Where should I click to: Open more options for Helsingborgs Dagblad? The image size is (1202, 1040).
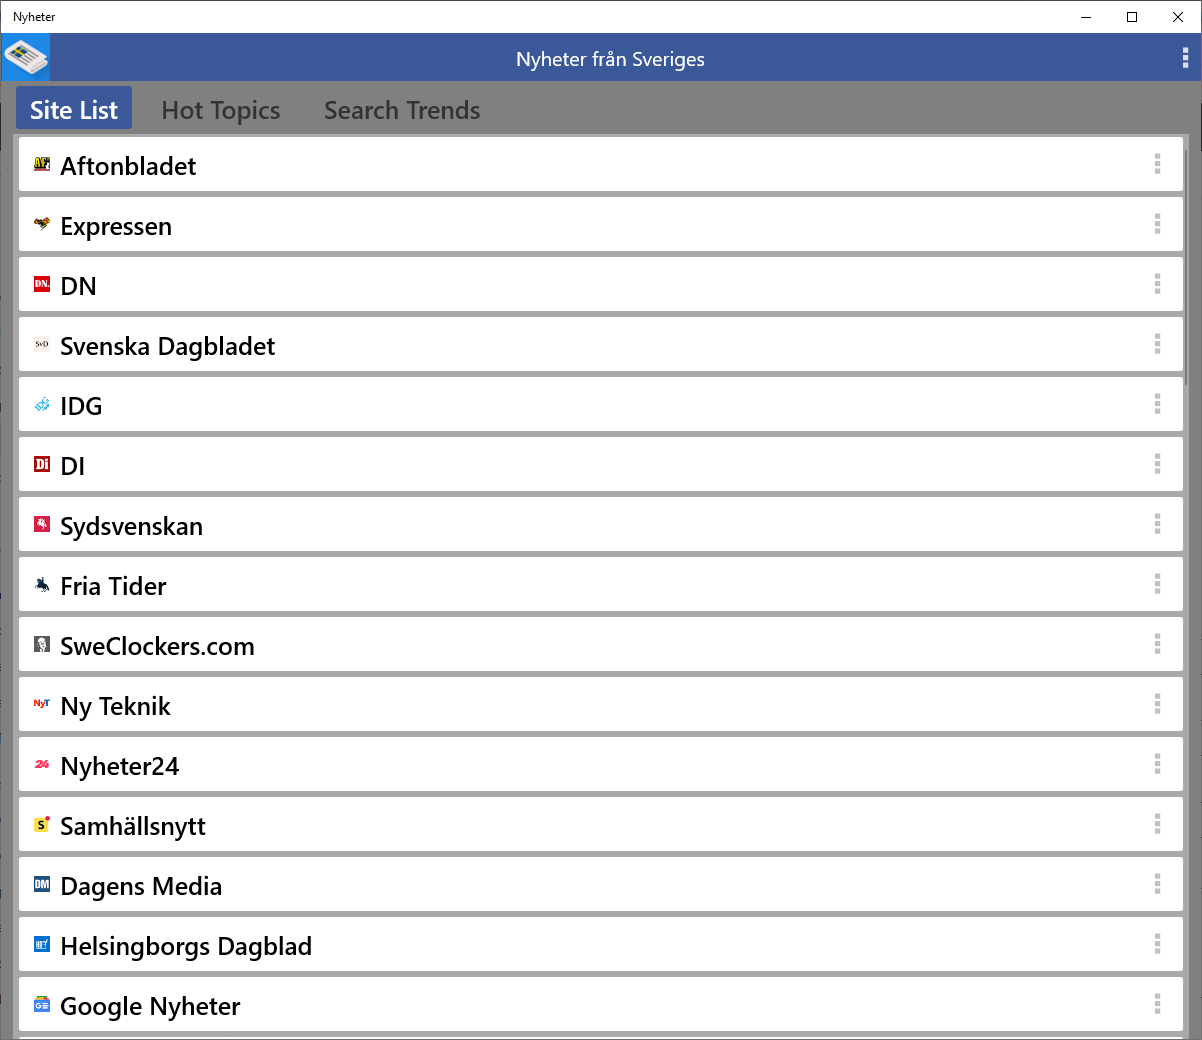pos(1157,944)
